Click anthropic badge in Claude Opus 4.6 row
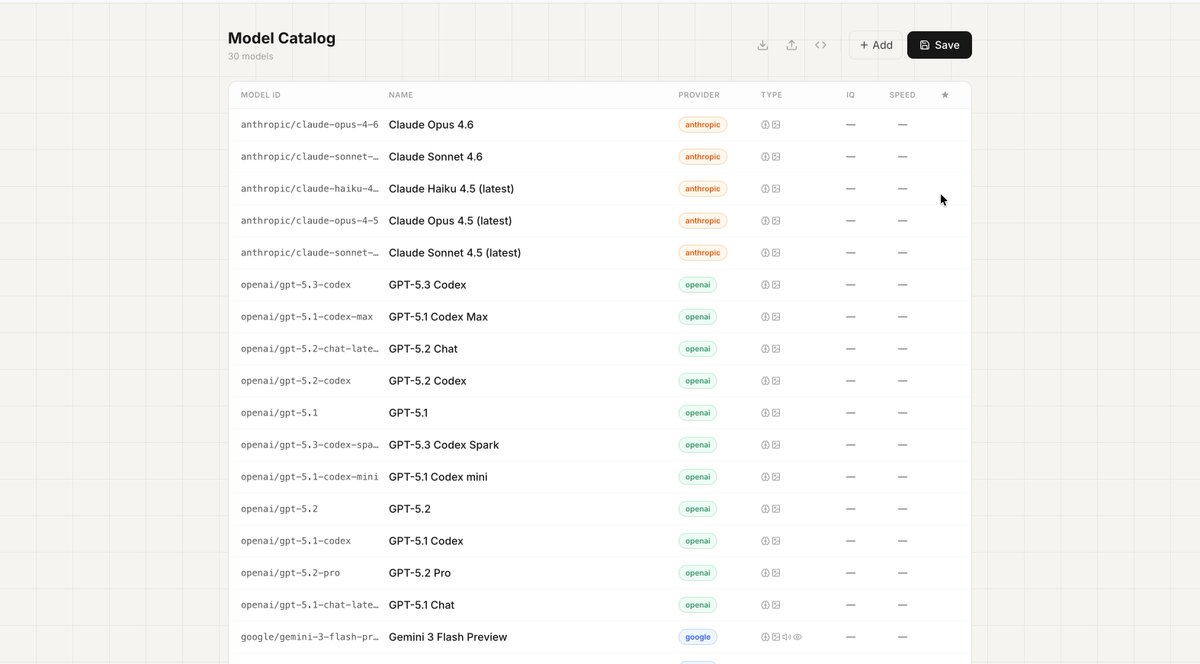 (703, 125)
